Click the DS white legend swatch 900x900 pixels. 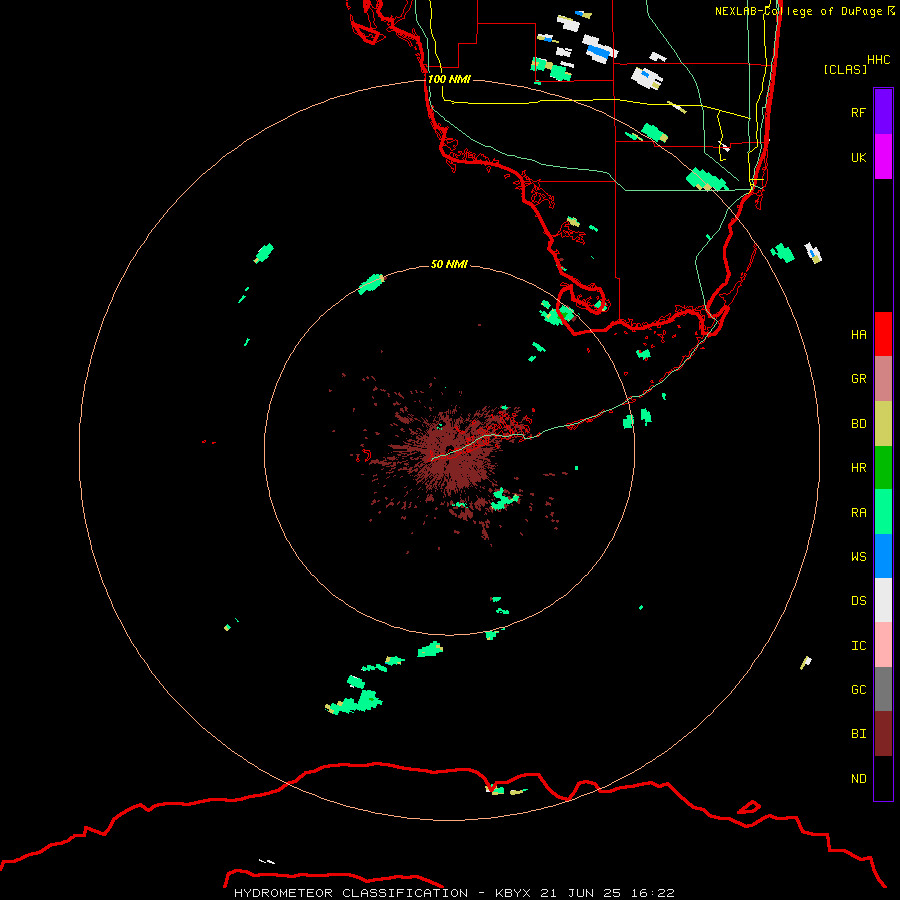point(883,600)
